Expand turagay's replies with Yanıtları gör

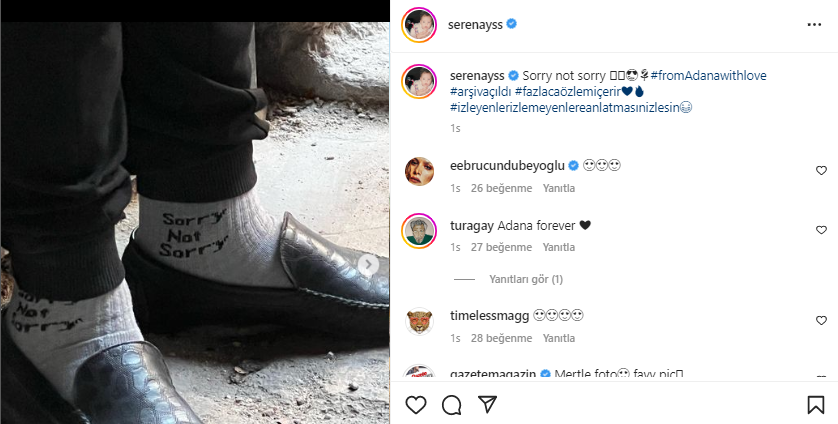(x=525, y=279)
